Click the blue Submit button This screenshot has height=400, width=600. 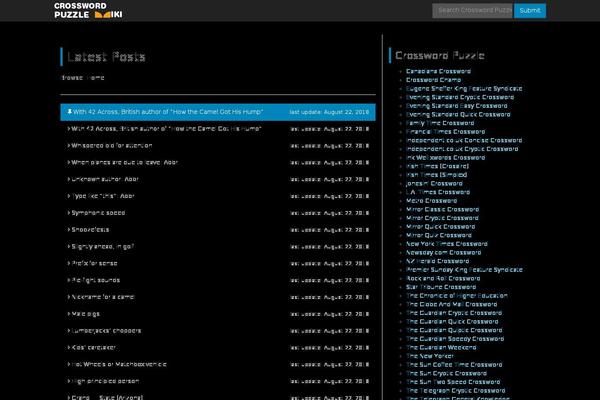(530, 10)
